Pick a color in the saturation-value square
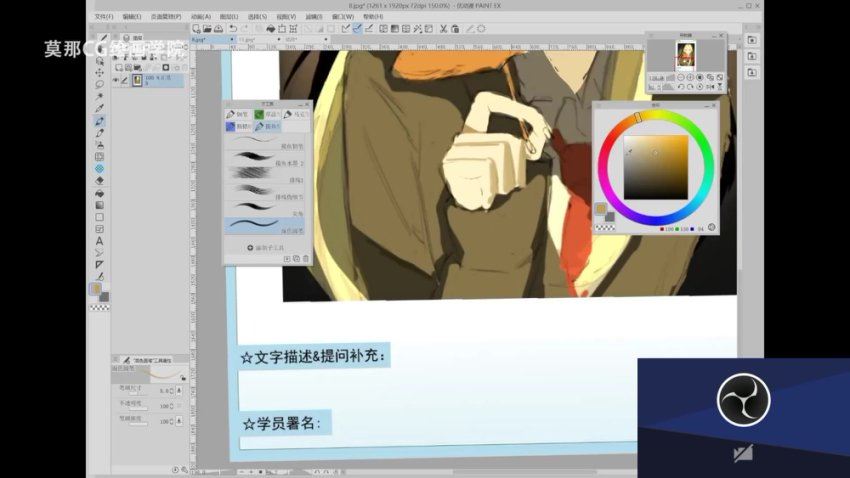The width and height of the screenshot is (850, 478). (x=655, y=167)
